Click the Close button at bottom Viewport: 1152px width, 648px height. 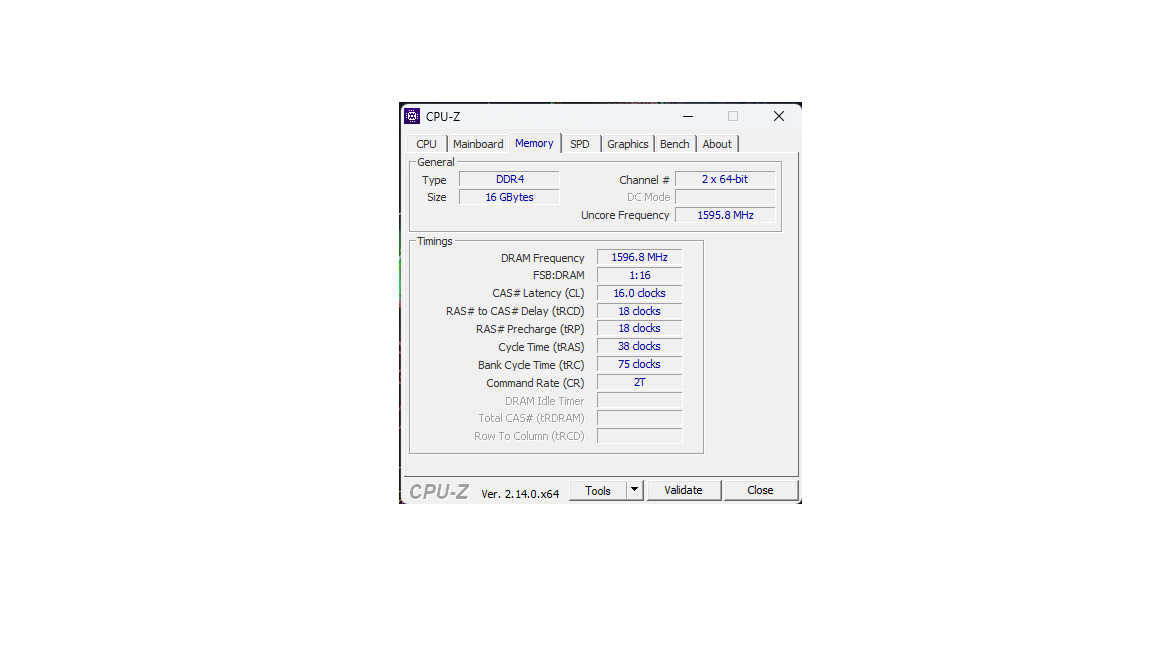(760, 490)
